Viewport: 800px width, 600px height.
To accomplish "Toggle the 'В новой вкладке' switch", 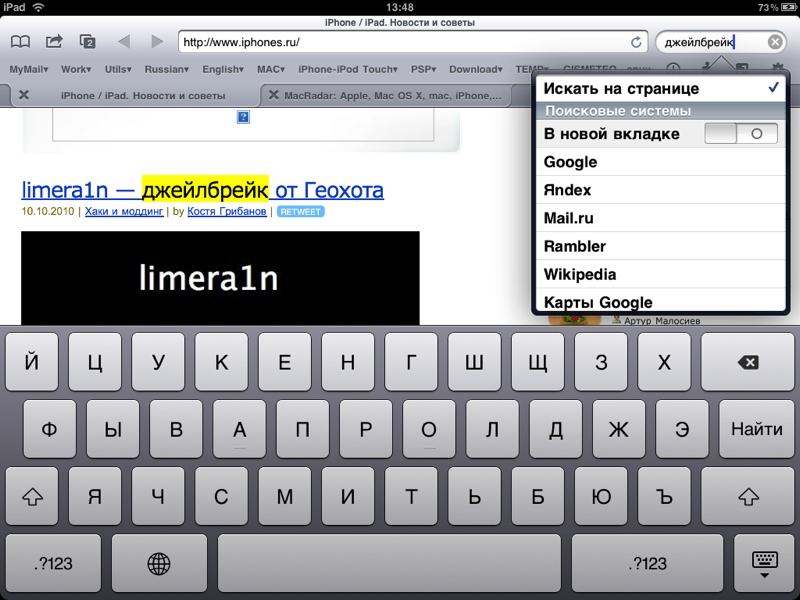I will (x=741, y=134).
